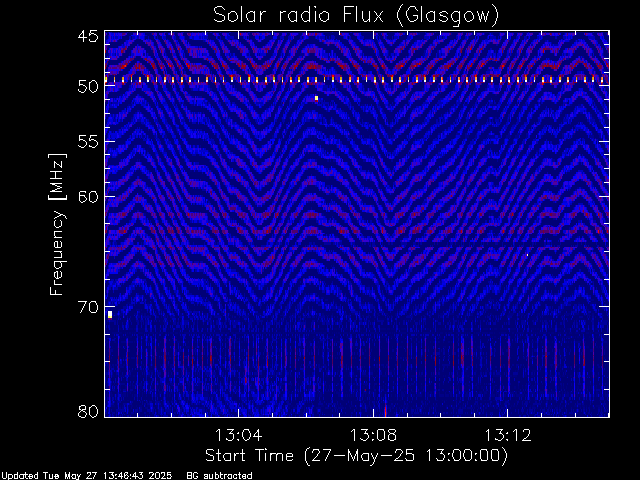This screenshot has width=640, height=480.
Task: Click the 45 MHz axis tick label
Action: pyautogui.click(x=88, y=36)
